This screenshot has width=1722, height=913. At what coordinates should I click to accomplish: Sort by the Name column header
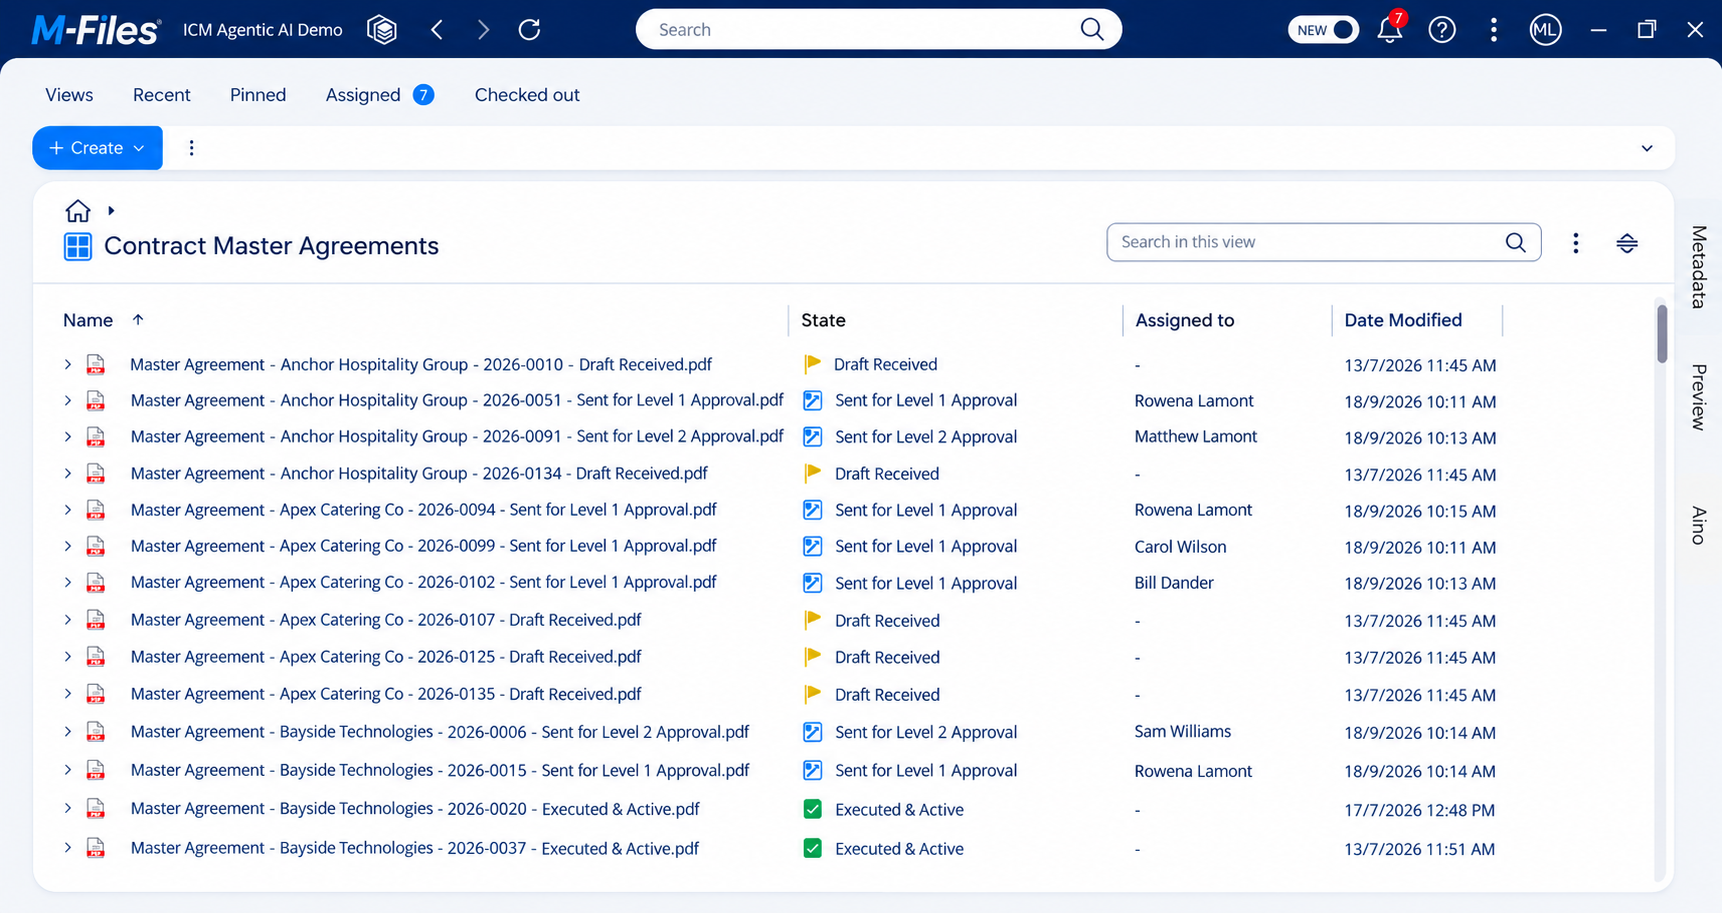pyautogui.click(x=88, y=320)
